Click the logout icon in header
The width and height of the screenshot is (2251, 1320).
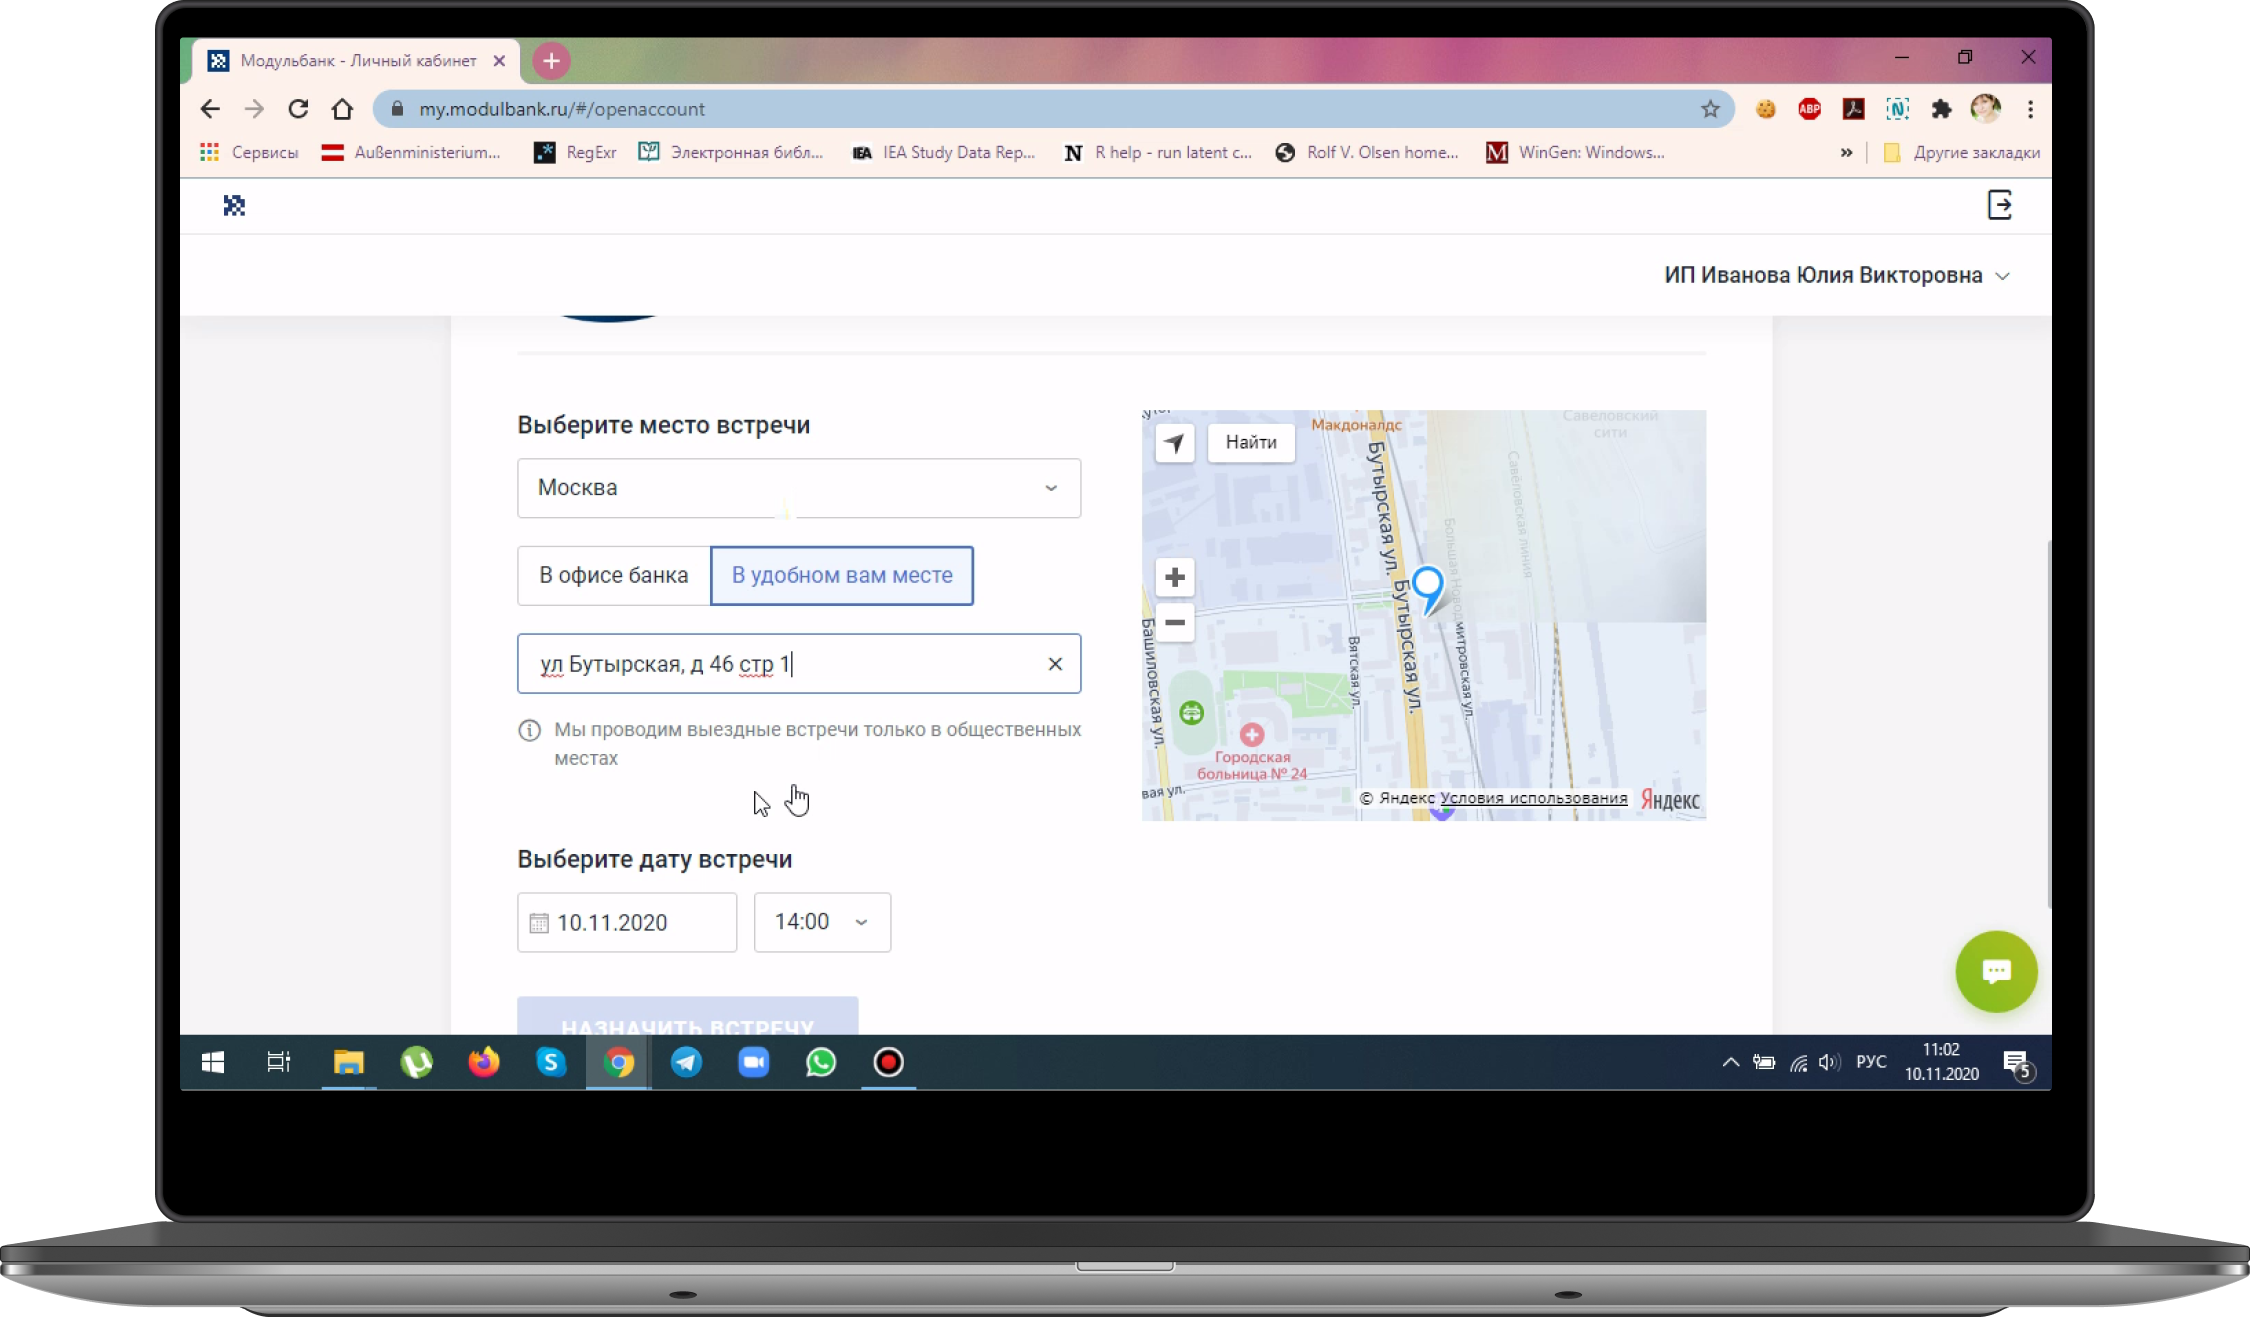point(1999,205)
